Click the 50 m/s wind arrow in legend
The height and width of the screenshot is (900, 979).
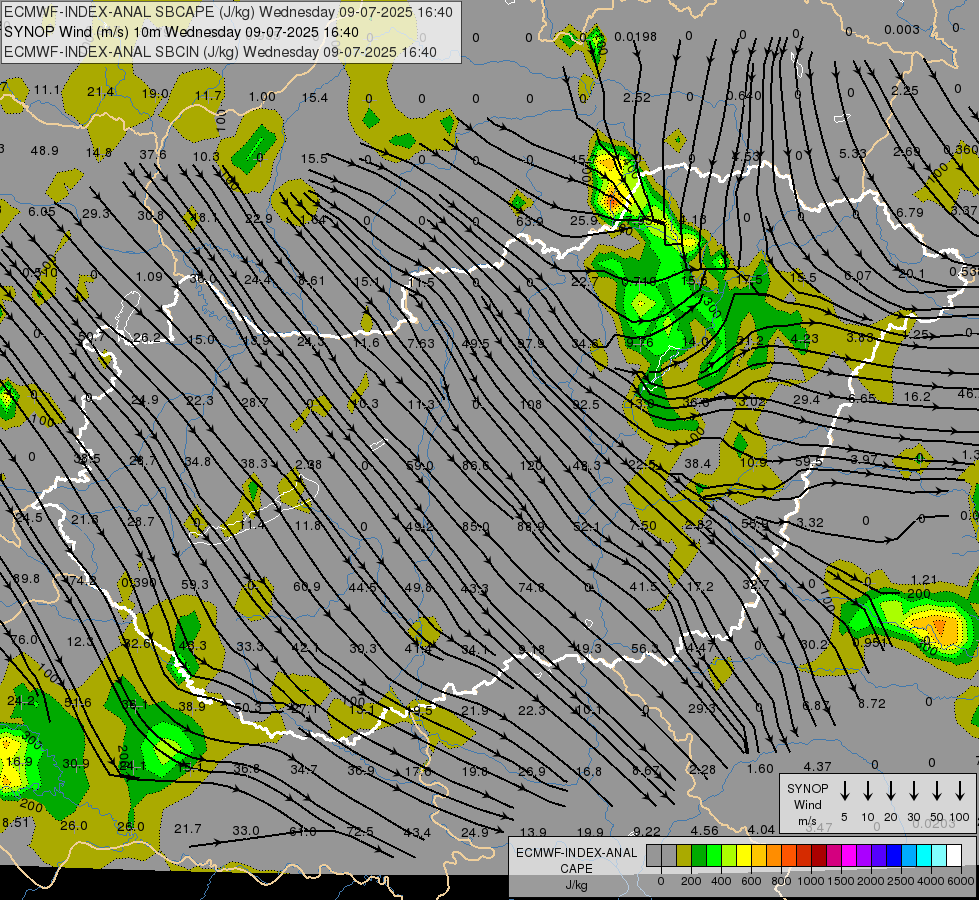(x=937, y=791)
